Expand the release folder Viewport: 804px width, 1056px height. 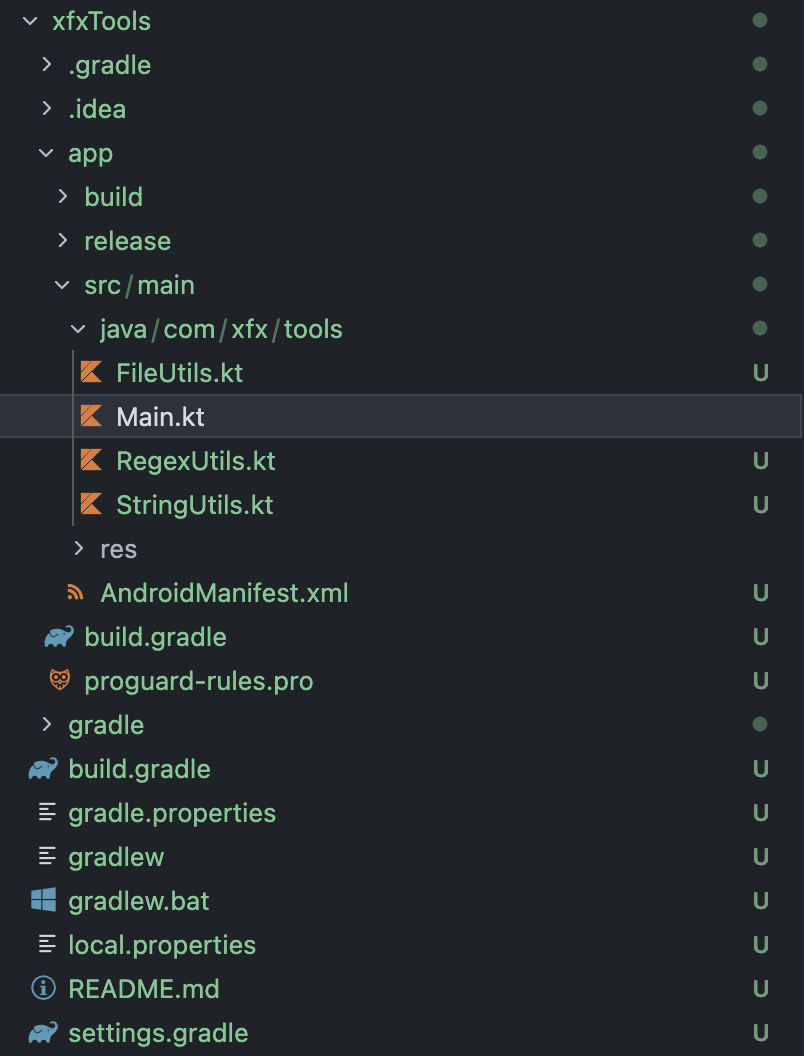click(62, 241)
